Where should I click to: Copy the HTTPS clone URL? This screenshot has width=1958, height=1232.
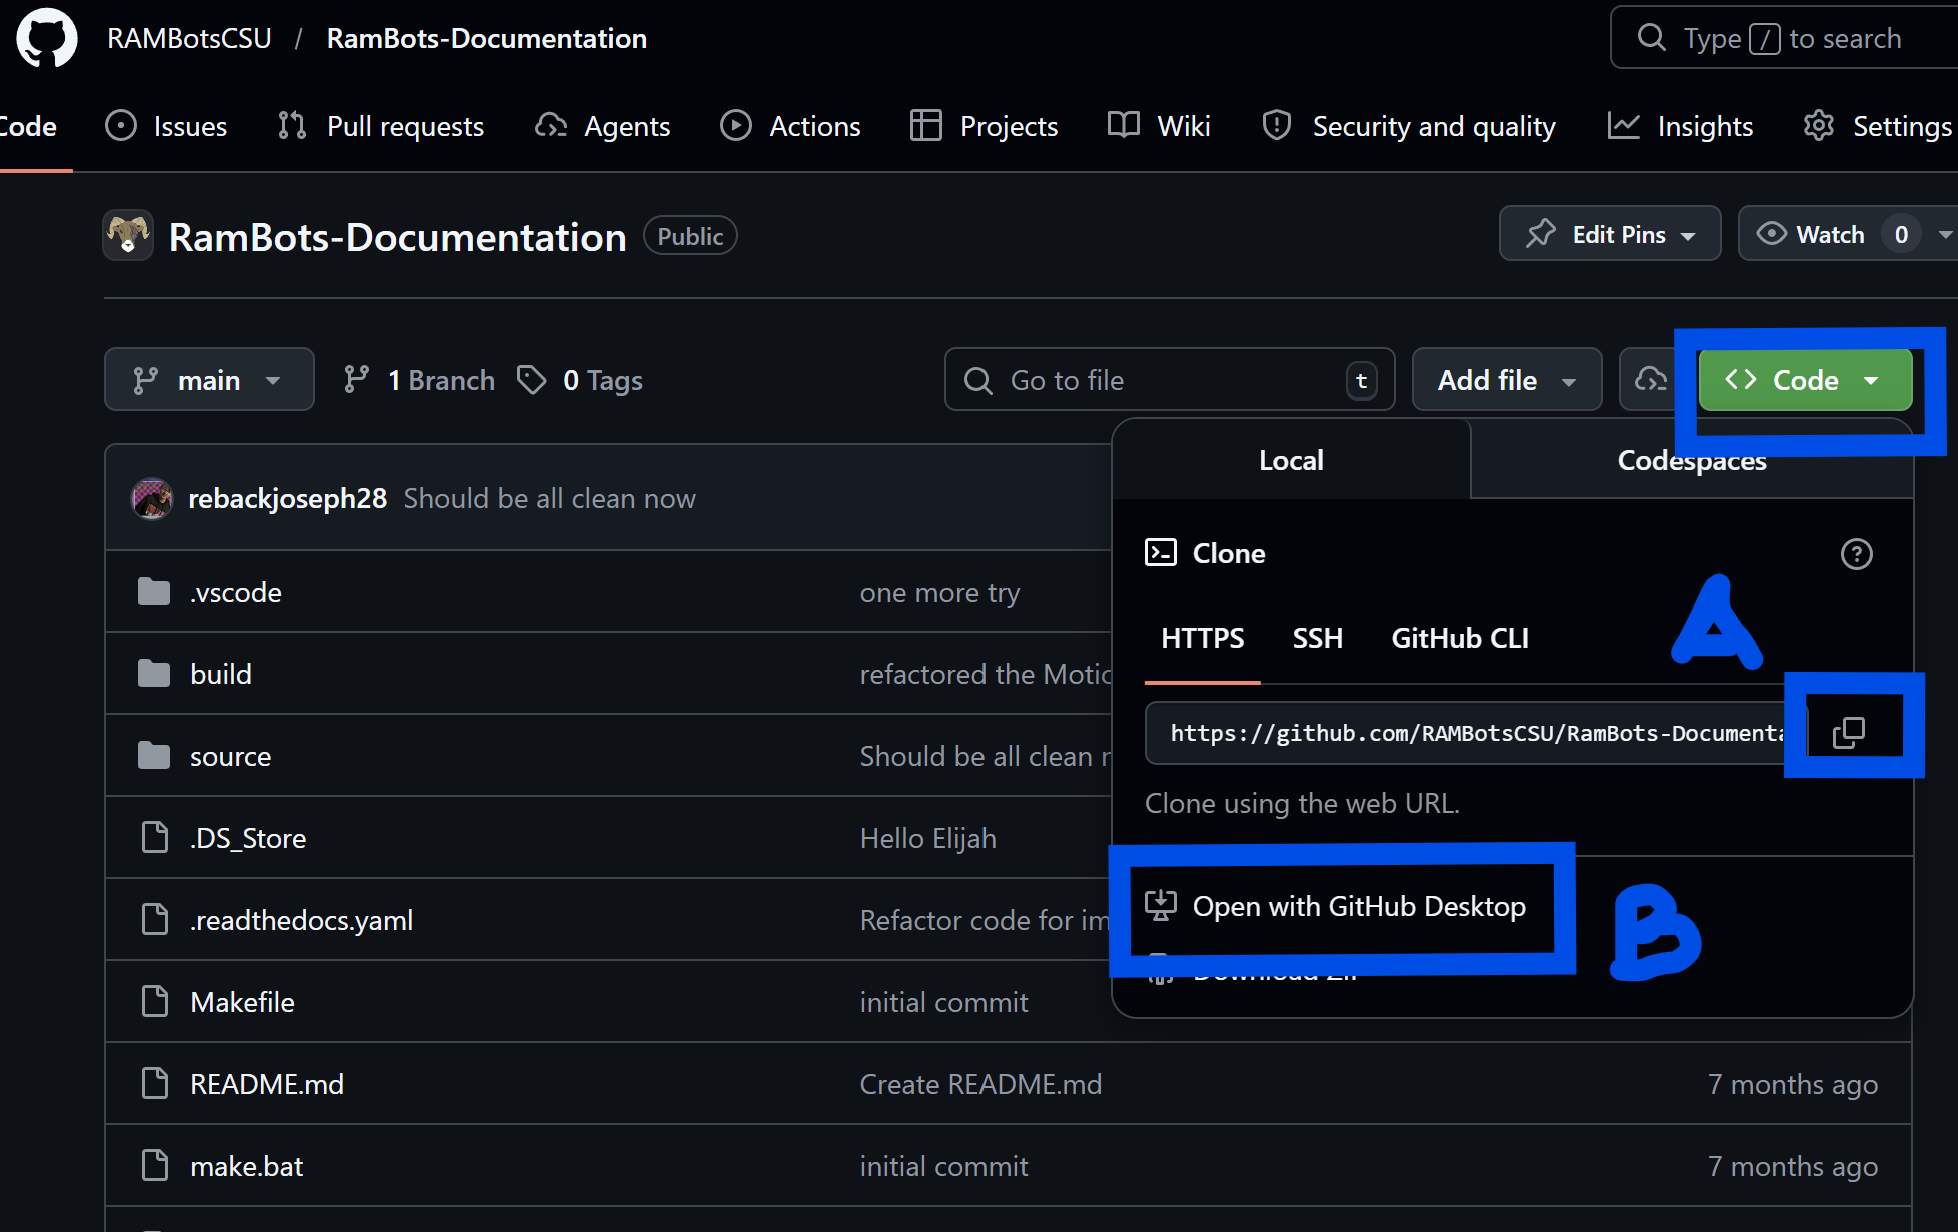coord(1849,733)
